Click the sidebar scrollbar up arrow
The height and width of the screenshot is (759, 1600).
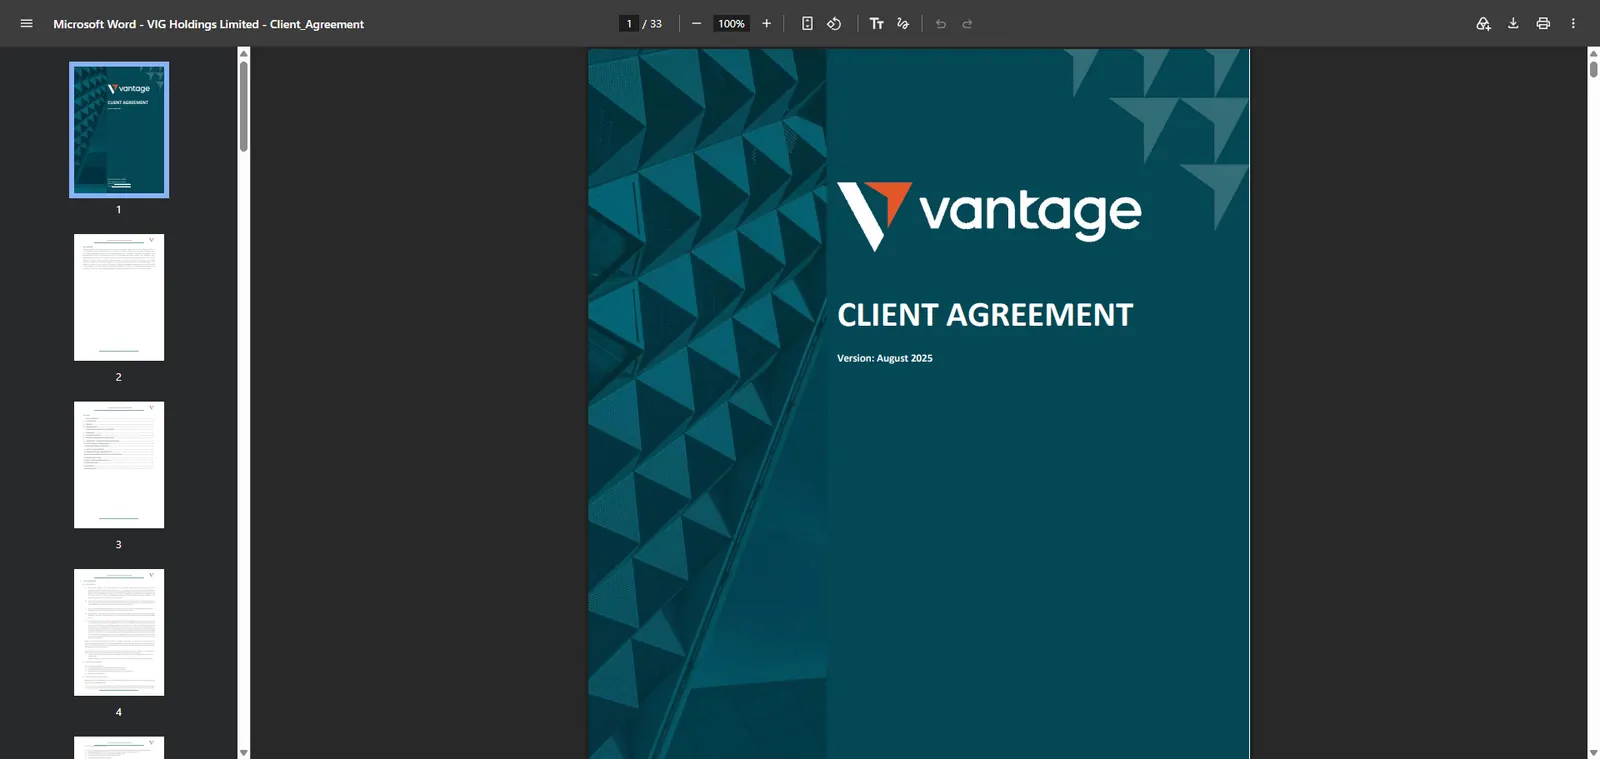[x=244, y=53]
